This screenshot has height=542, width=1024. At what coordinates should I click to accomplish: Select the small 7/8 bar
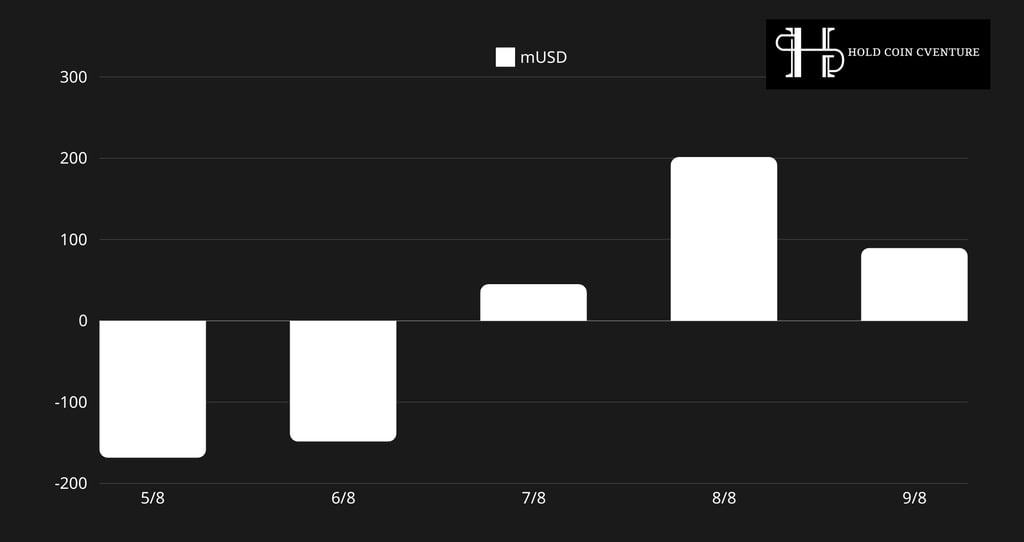(x=534, y=302)
